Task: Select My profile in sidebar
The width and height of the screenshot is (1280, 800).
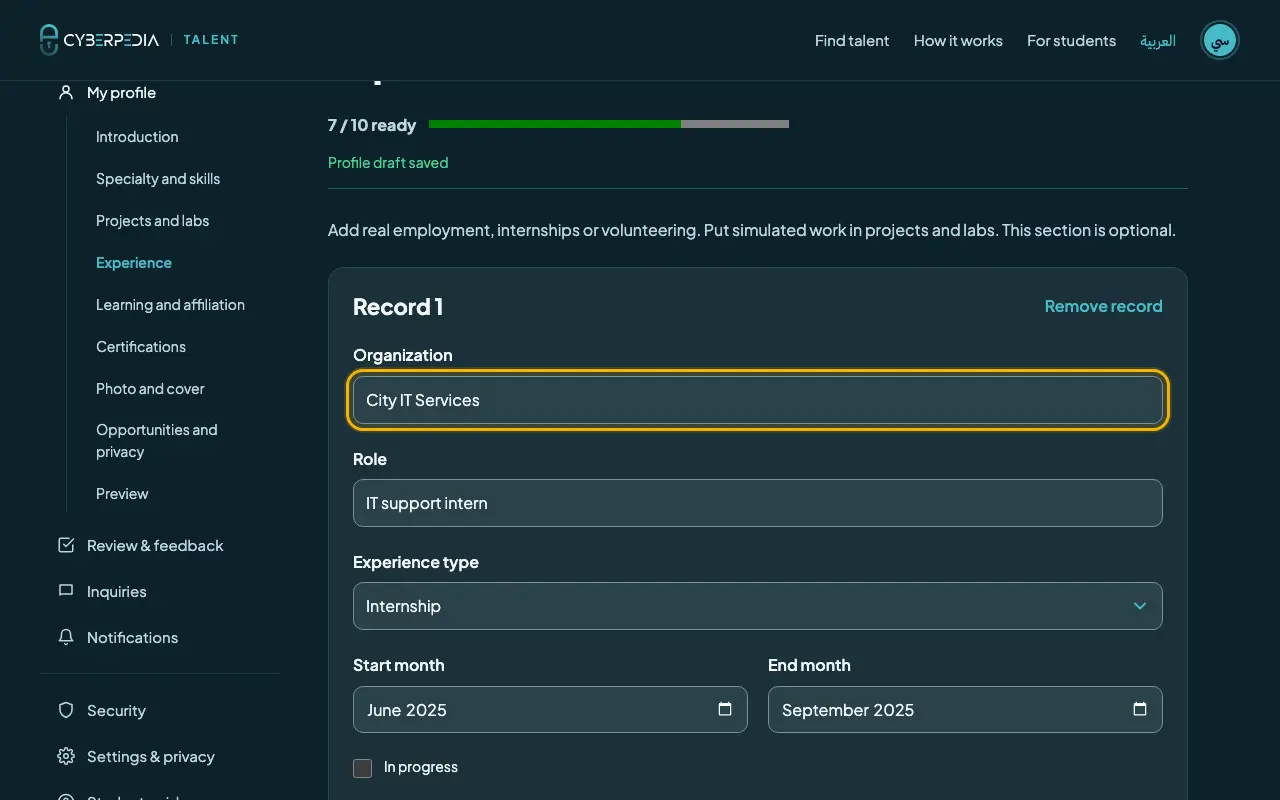Action: (x=121, y=92)
